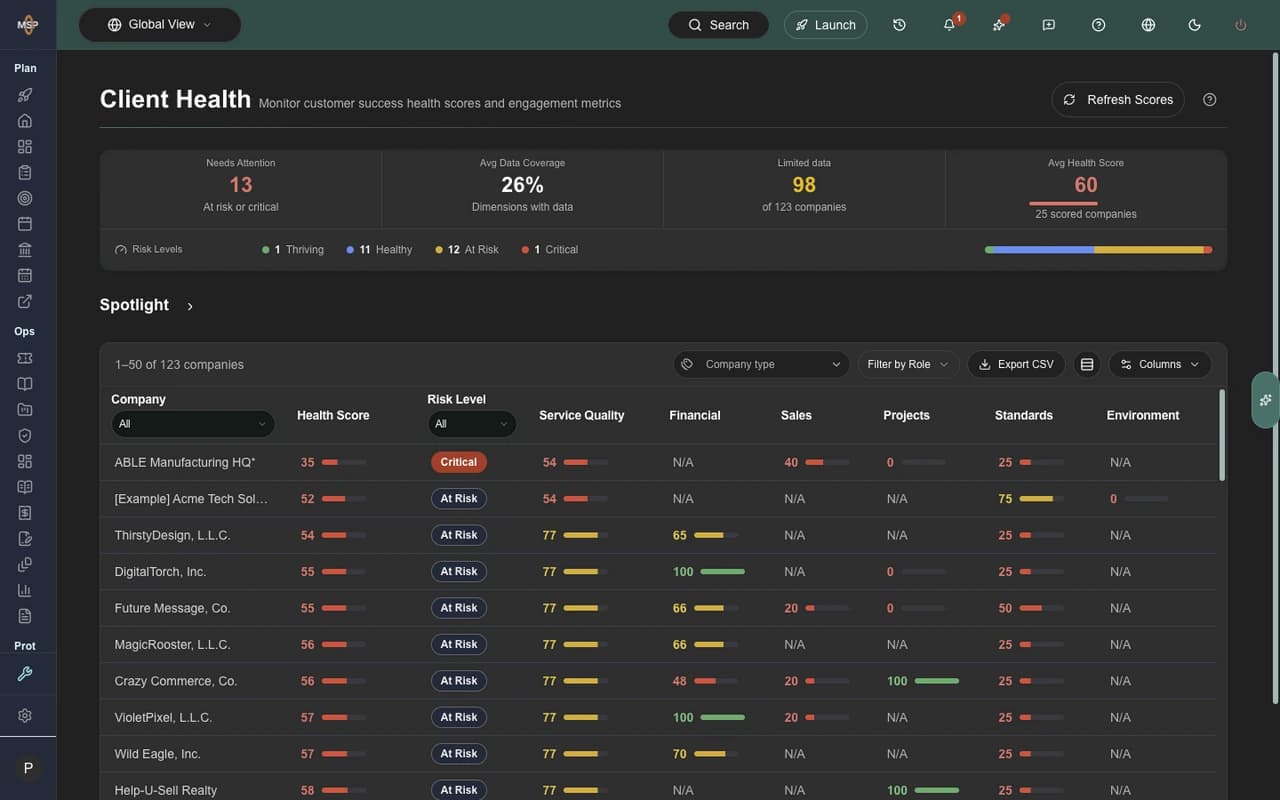
Task: Open the help icon beside Refresh Scores
Action: [x=1210, y=100]
